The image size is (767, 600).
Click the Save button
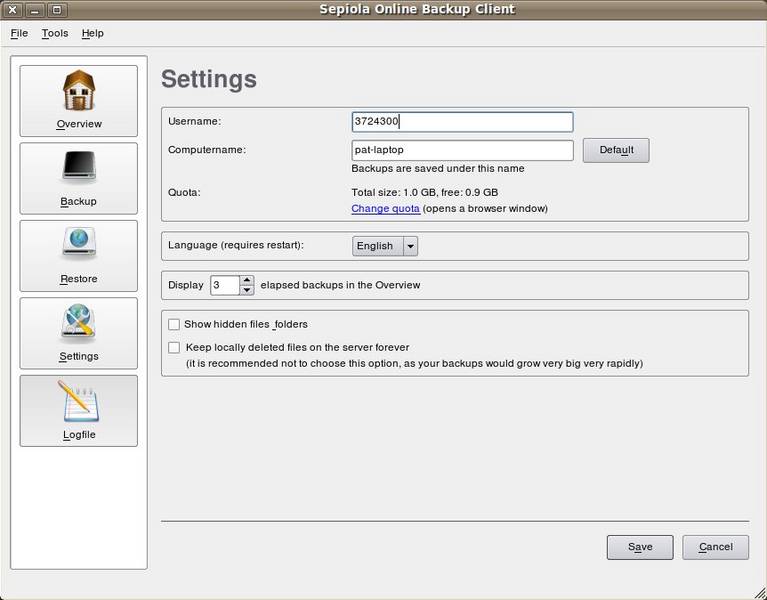640,547
